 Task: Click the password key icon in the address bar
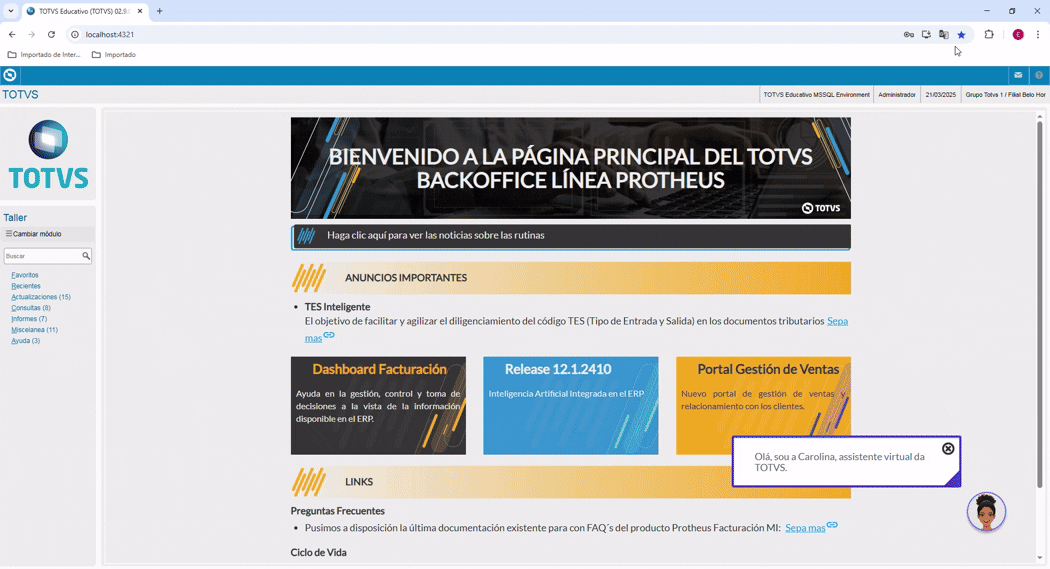(x=909, y=35)
